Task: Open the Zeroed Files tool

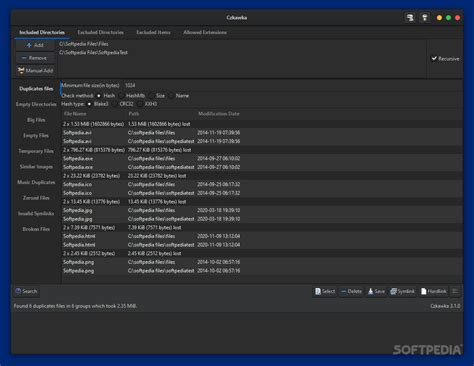Action: coord(36,198)
